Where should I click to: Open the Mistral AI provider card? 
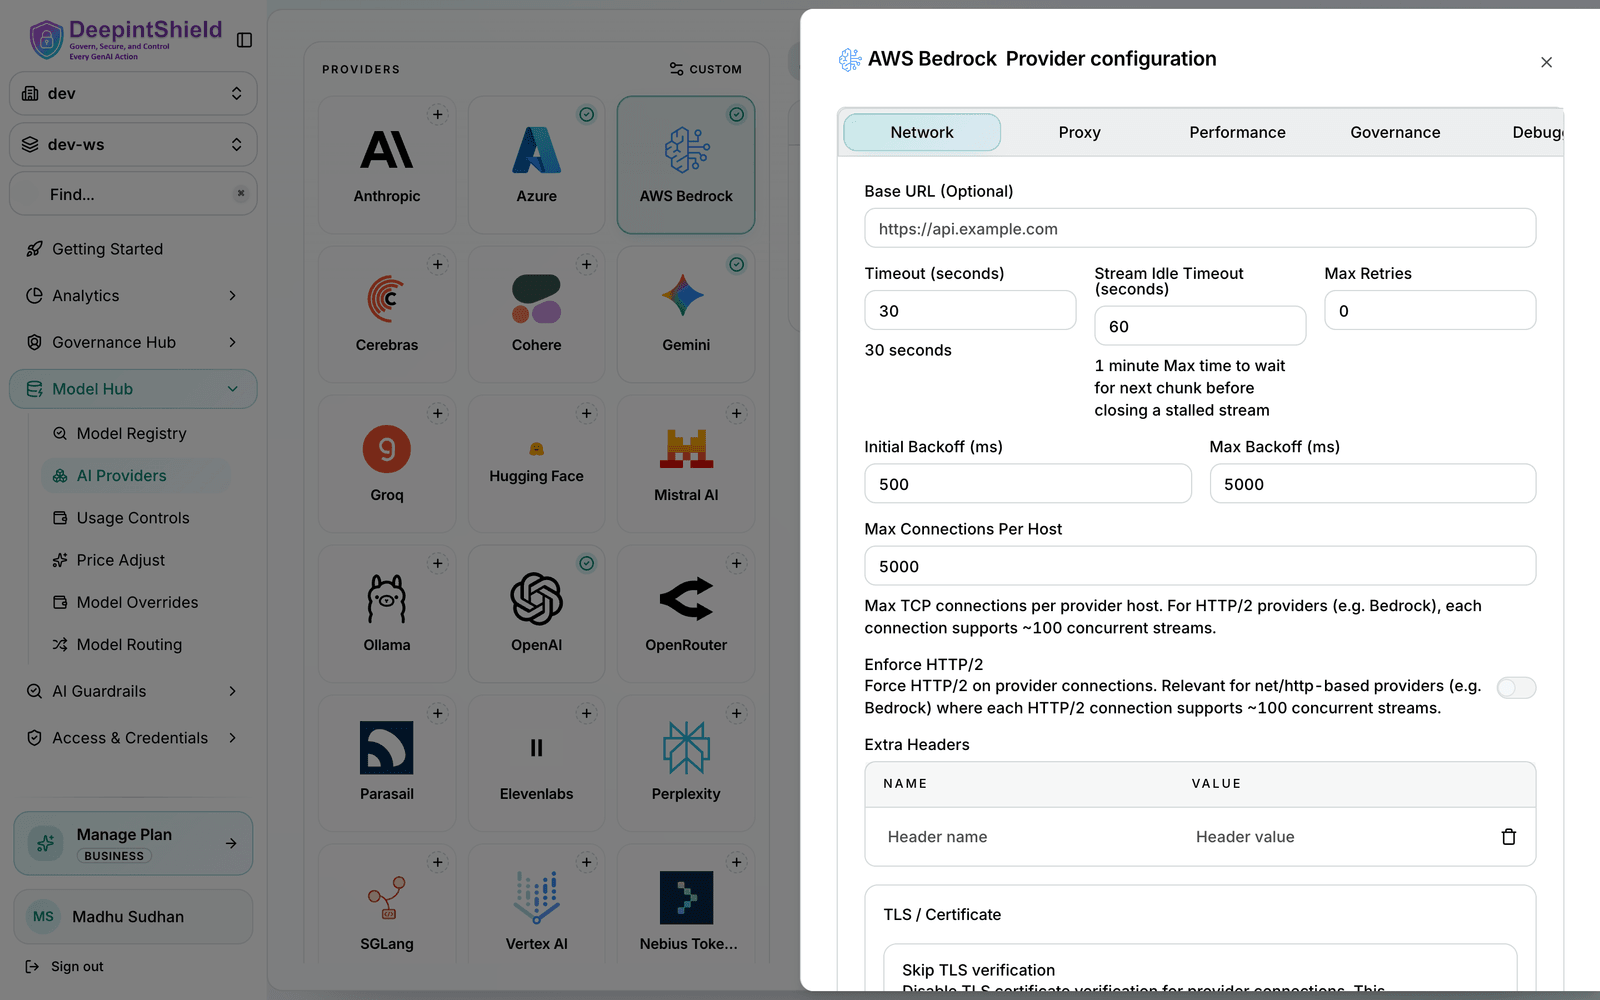coord(686,464)
